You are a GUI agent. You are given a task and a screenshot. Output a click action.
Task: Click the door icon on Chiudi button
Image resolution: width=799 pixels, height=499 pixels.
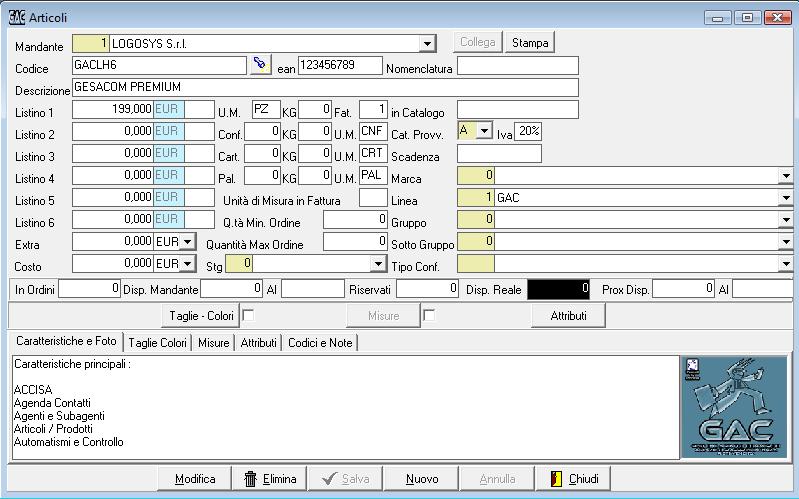tap(556, 479)
